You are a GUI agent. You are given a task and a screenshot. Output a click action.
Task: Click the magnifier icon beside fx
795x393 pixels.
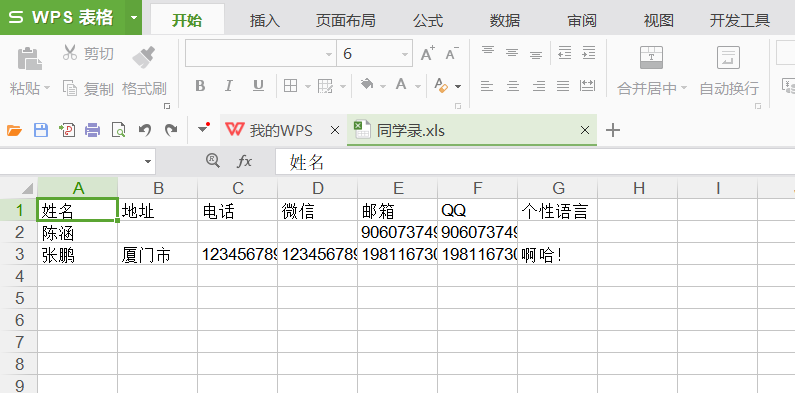pos(213,161)
